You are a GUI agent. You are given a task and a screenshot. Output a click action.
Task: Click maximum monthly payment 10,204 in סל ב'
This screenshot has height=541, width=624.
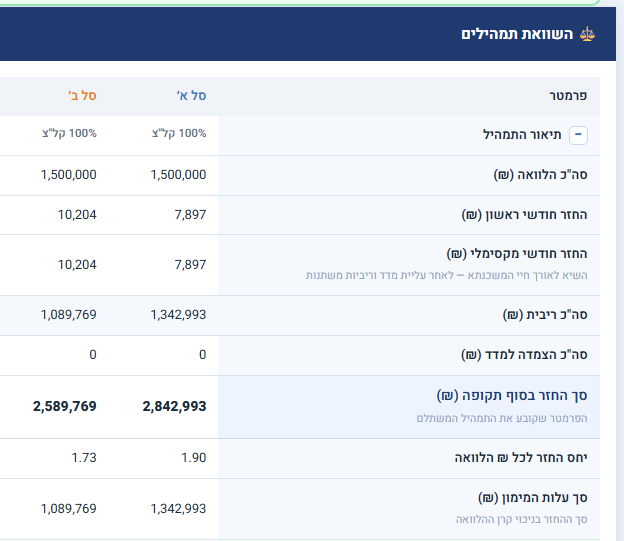pyautogui.click(x=77, y=265)
